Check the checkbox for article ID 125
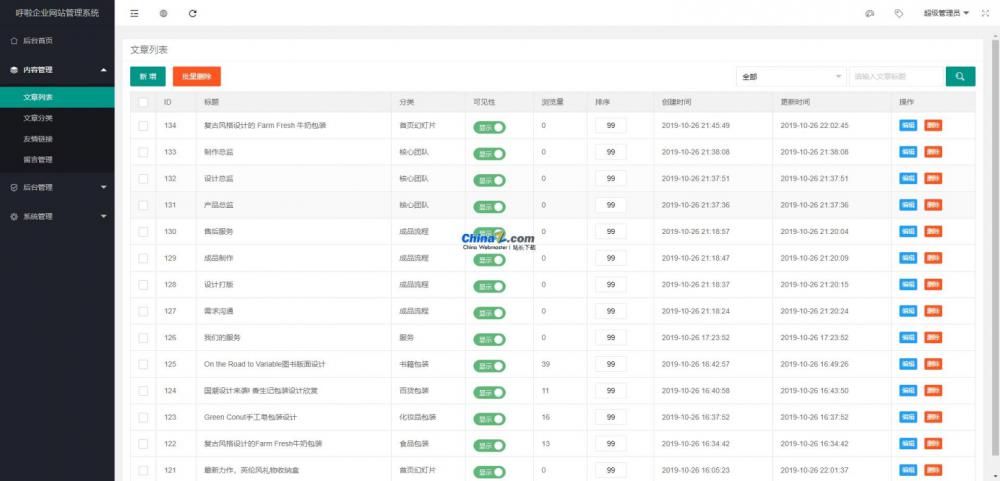The width and height of the screenshot is (1000, 481). (x=143, y=364)
